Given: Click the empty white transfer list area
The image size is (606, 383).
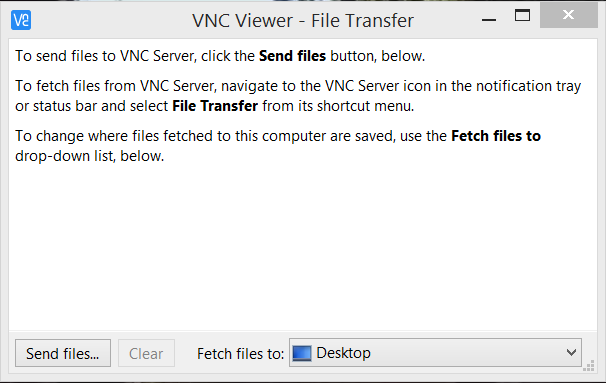Looking at the screenshot, I should point(303,247).
